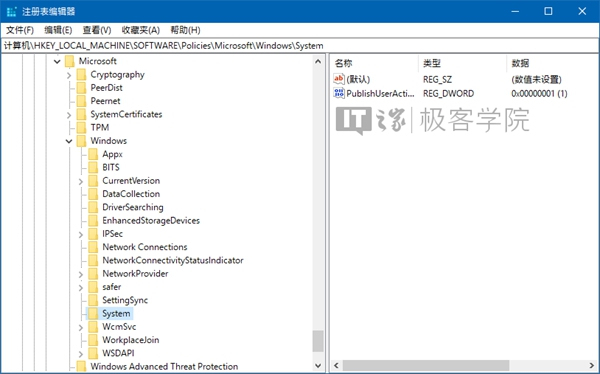
Task: Minimize the Registry Editor window
Action: click(x=515, y=11)
